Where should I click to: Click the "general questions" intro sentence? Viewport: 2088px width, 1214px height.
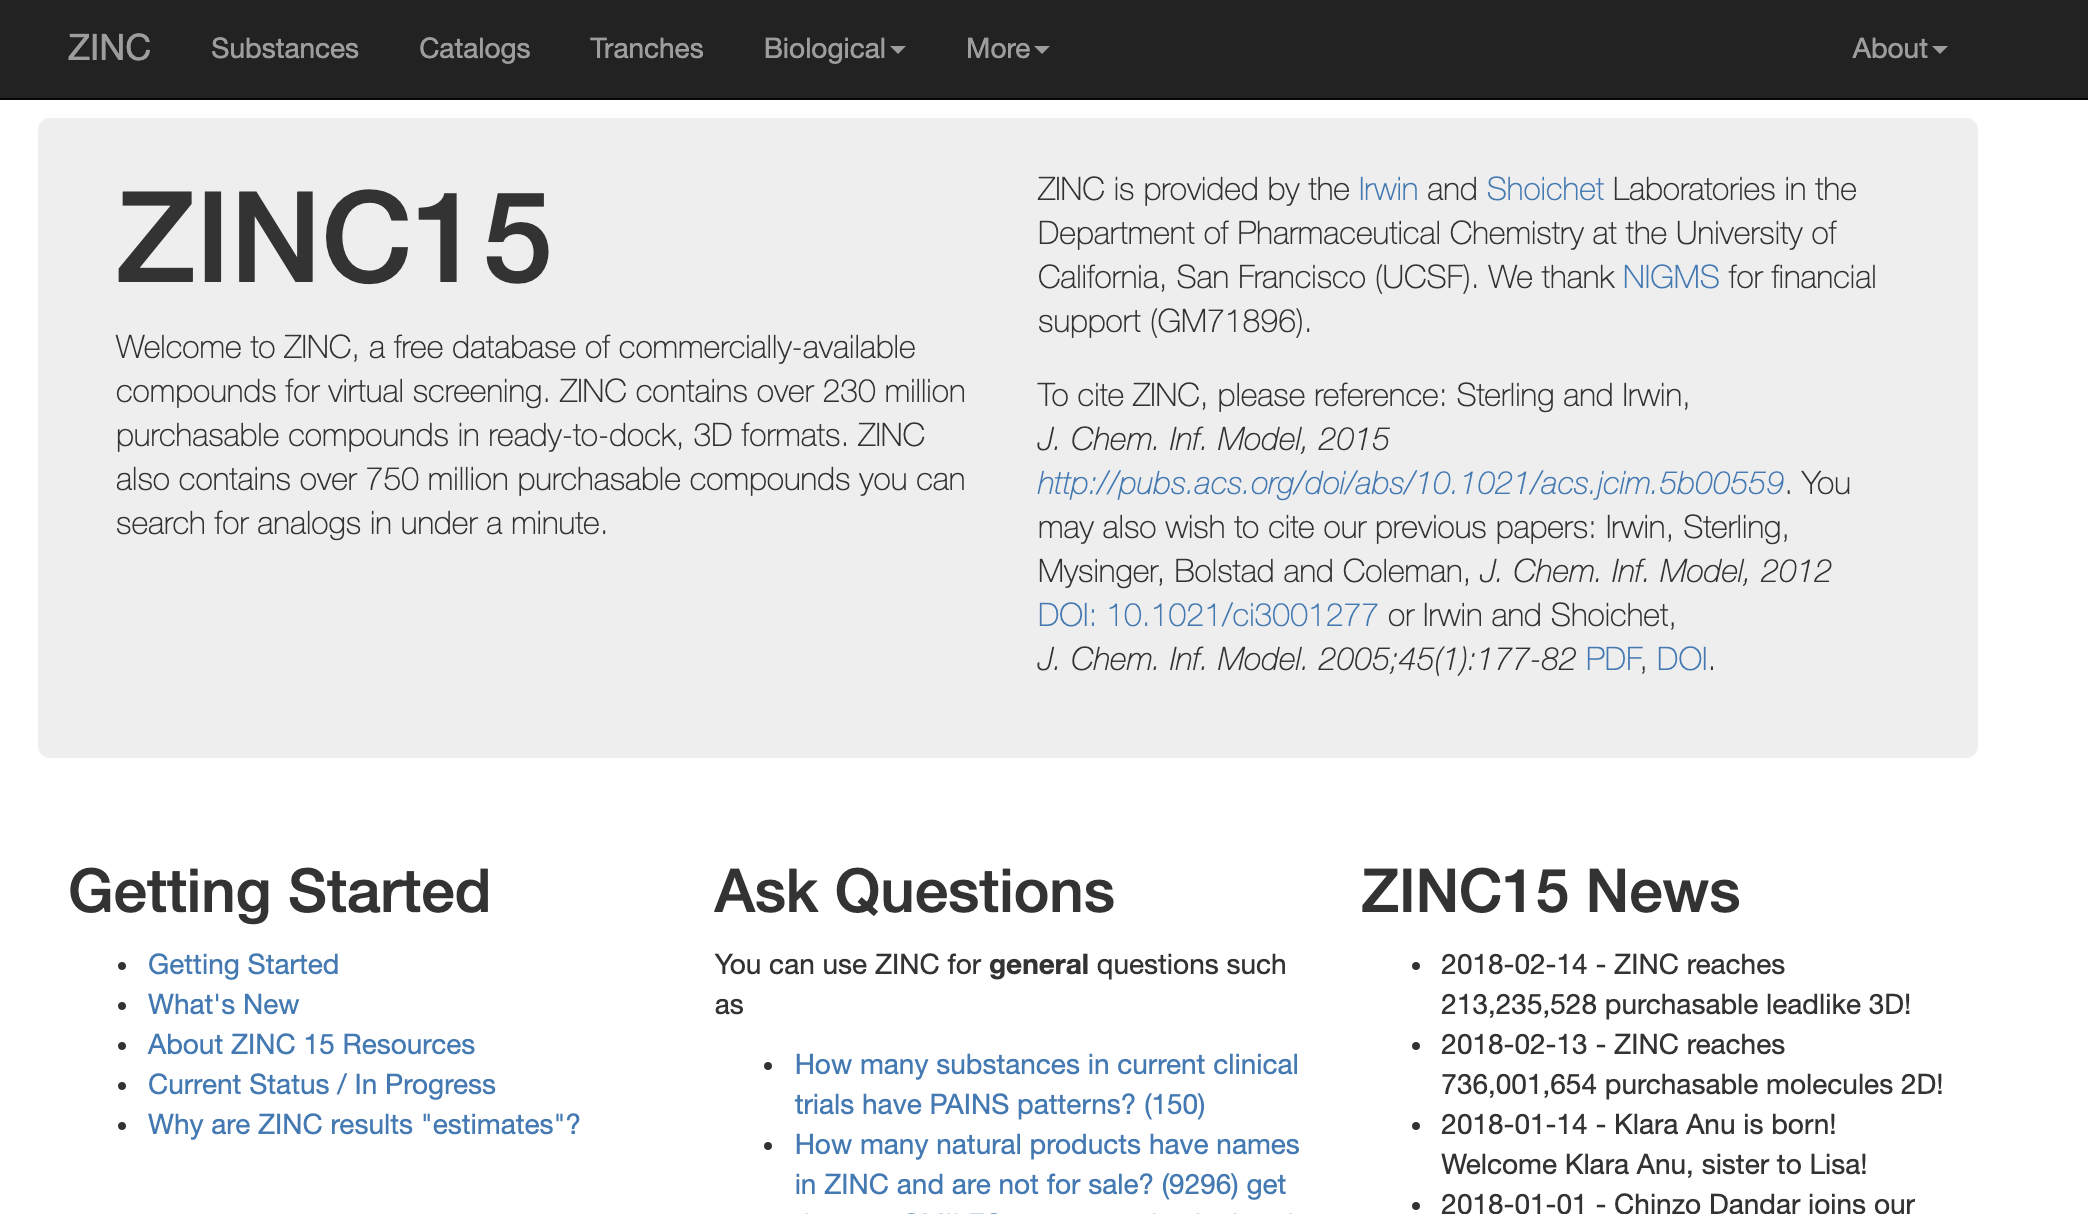(1000, 984)
